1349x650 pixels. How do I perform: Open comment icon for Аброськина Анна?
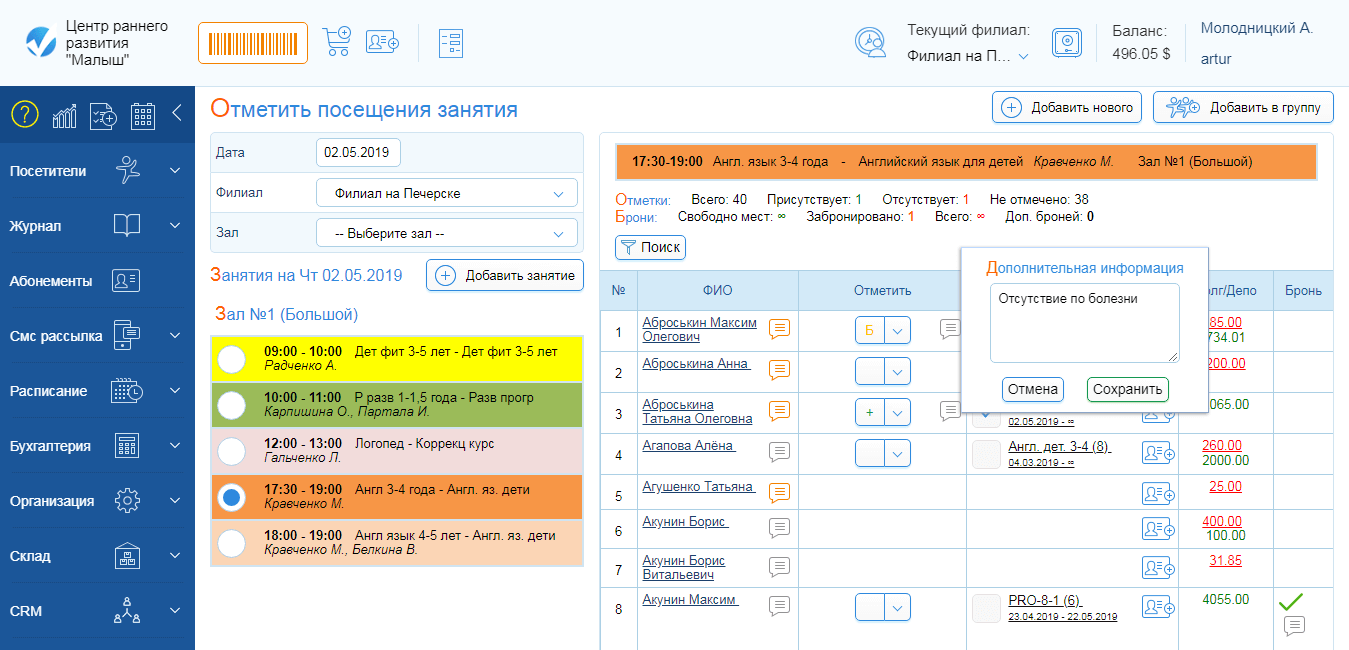(779, 370)
